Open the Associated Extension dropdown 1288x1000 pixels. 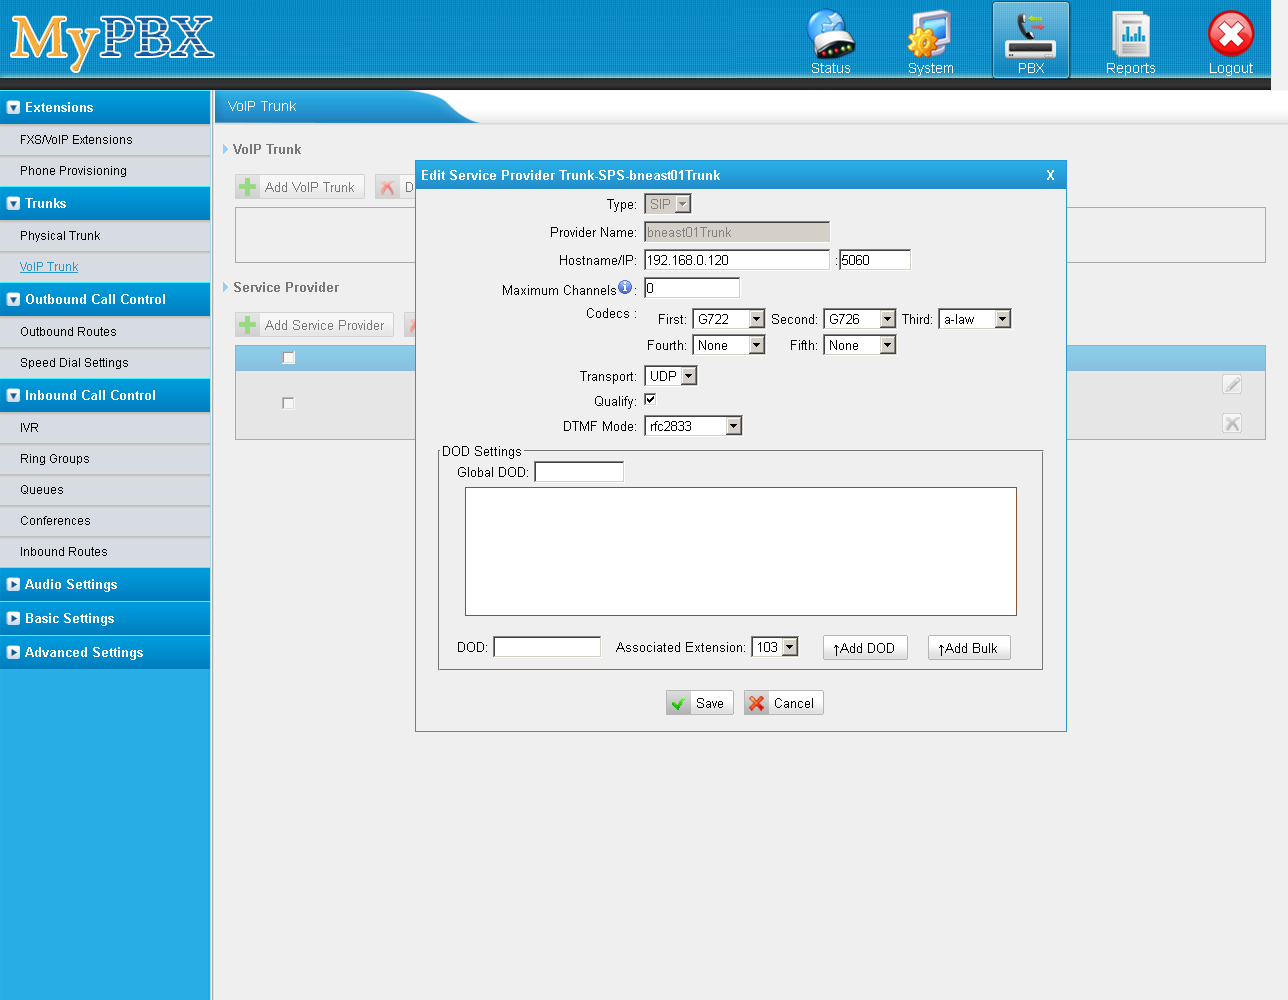point(775,647)
